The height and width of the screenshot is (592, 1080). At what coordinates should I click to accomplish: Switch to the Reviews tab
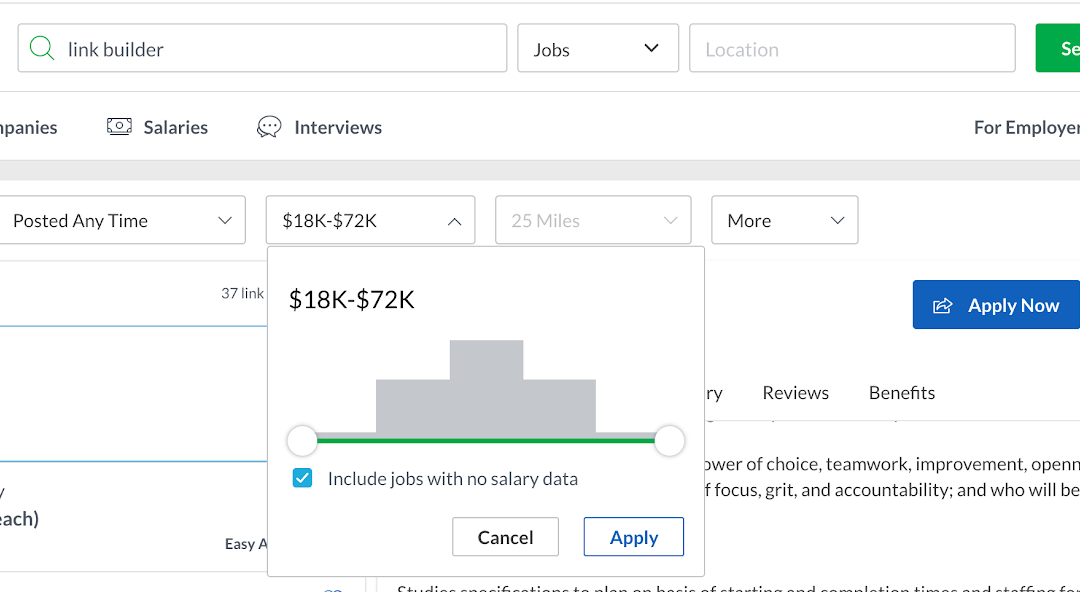pos(795,393)
